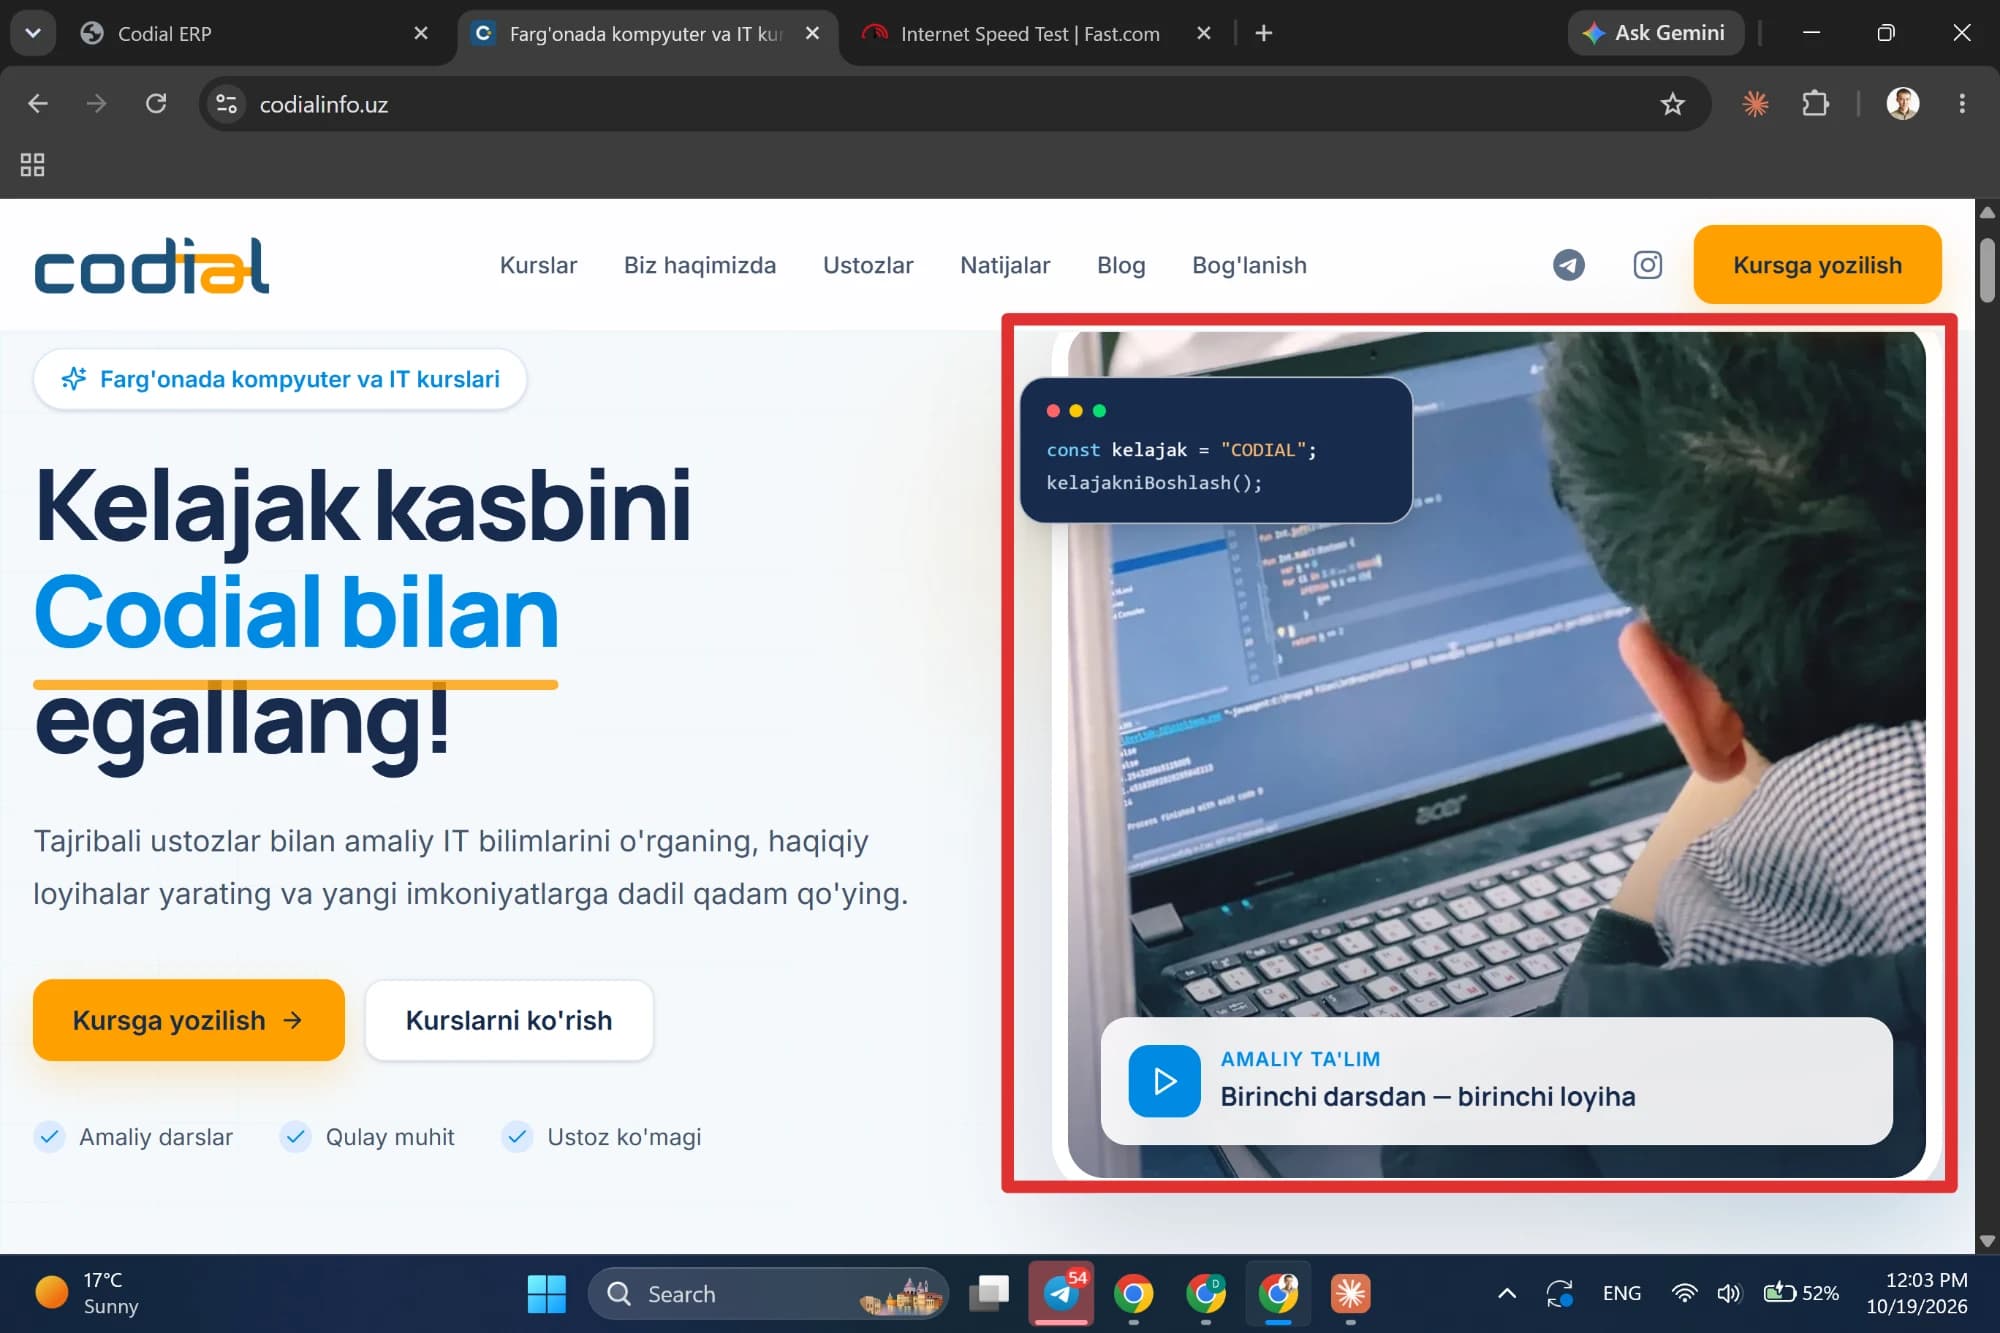Click the blue play button on video card
Viewport: 2000px width, 1333px height.
click(x=1164, y=1081)
